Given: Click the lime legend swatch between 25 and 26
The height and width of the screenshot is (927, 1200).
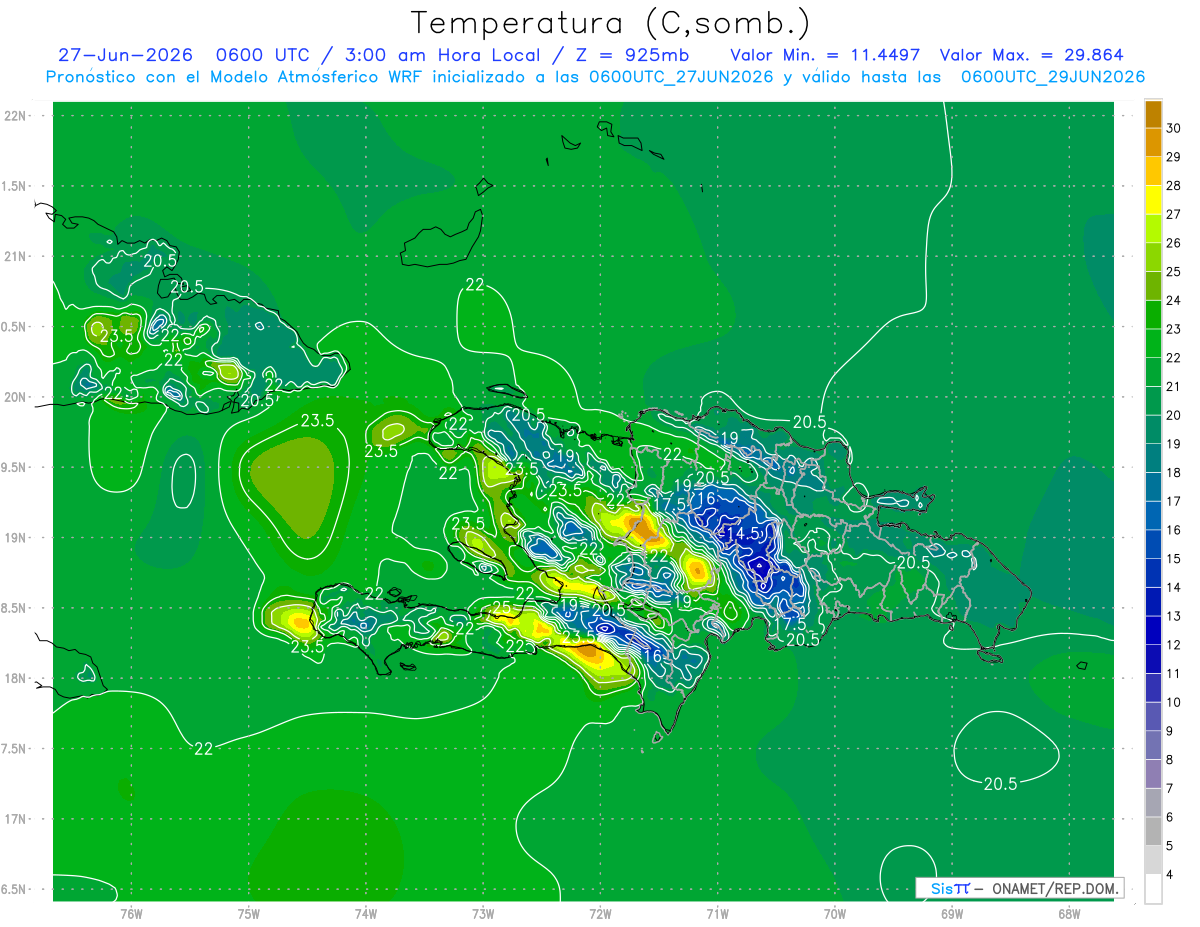Looking at the screenshot, I should (1153, 257).
